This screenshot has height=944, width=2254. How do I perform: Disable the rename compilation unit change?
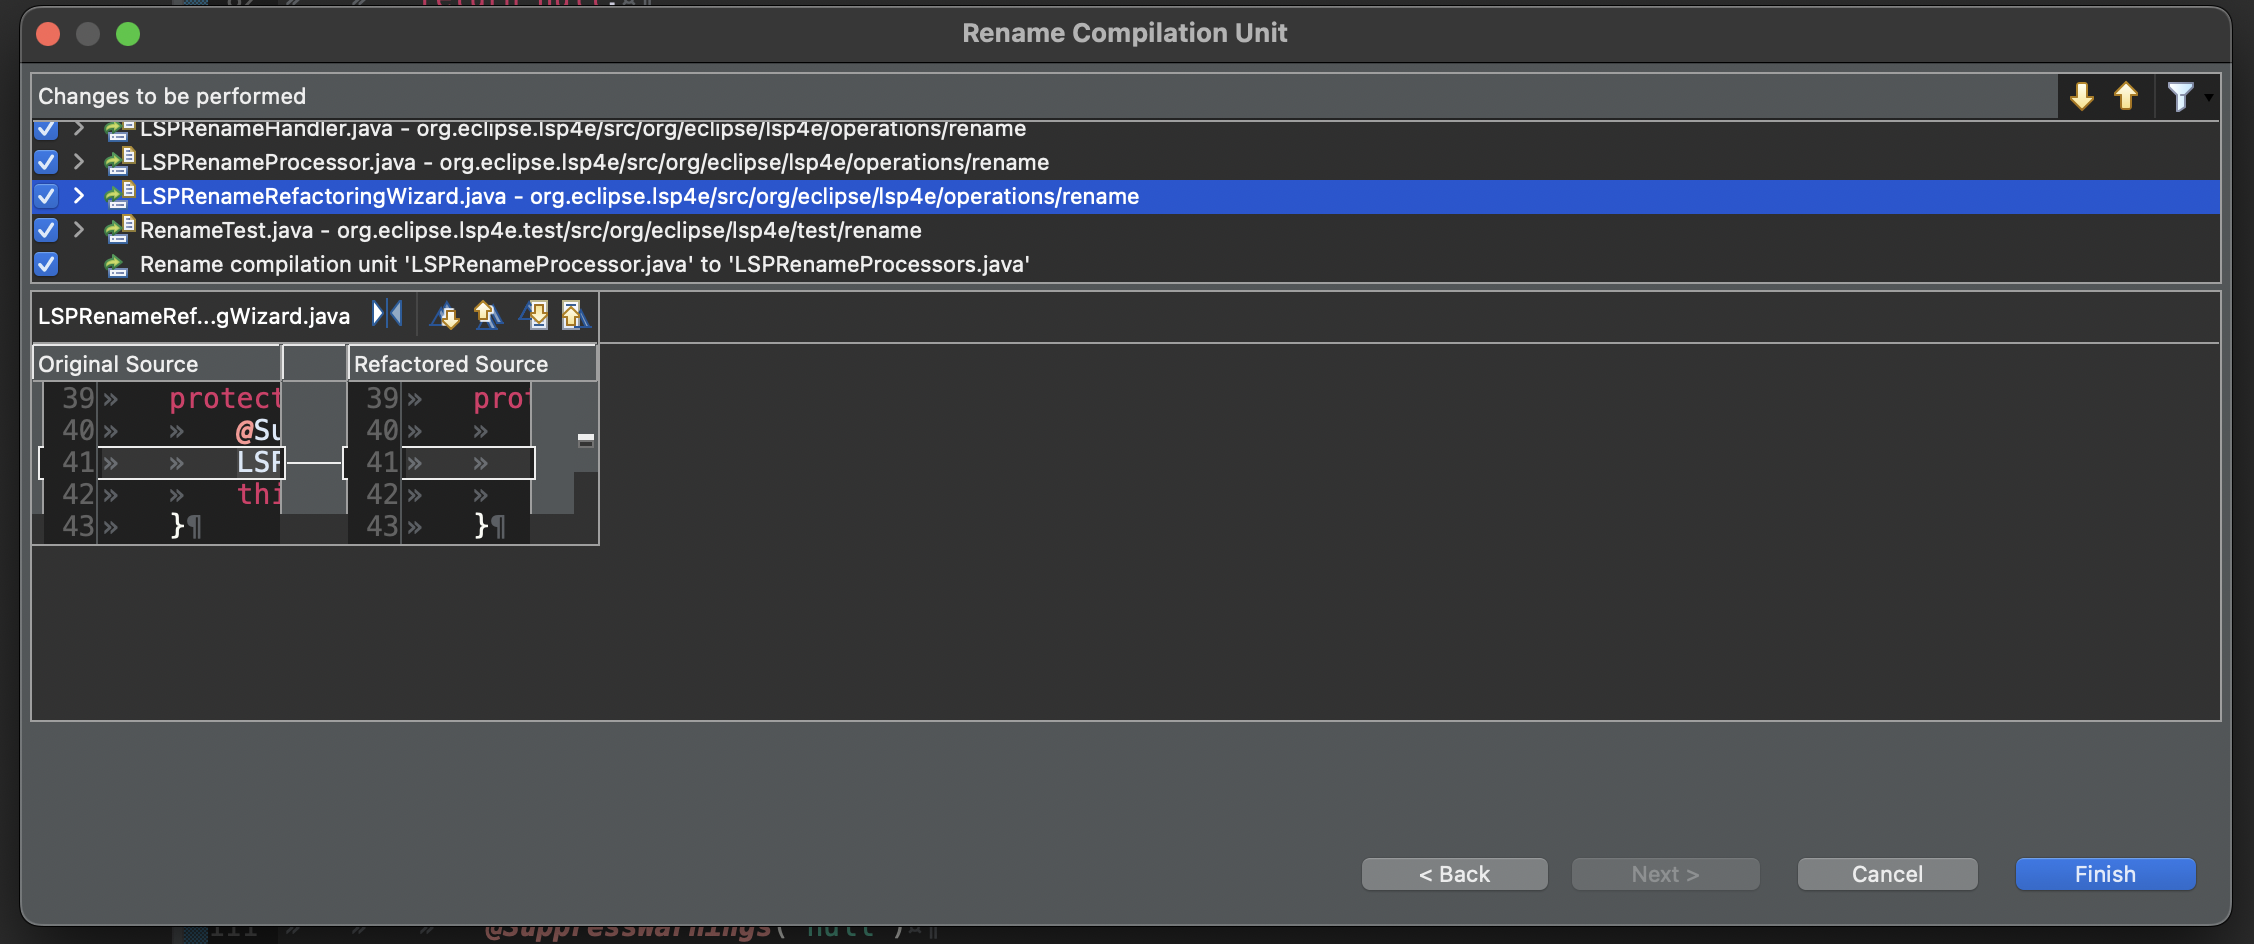click(x=45, y=264)
